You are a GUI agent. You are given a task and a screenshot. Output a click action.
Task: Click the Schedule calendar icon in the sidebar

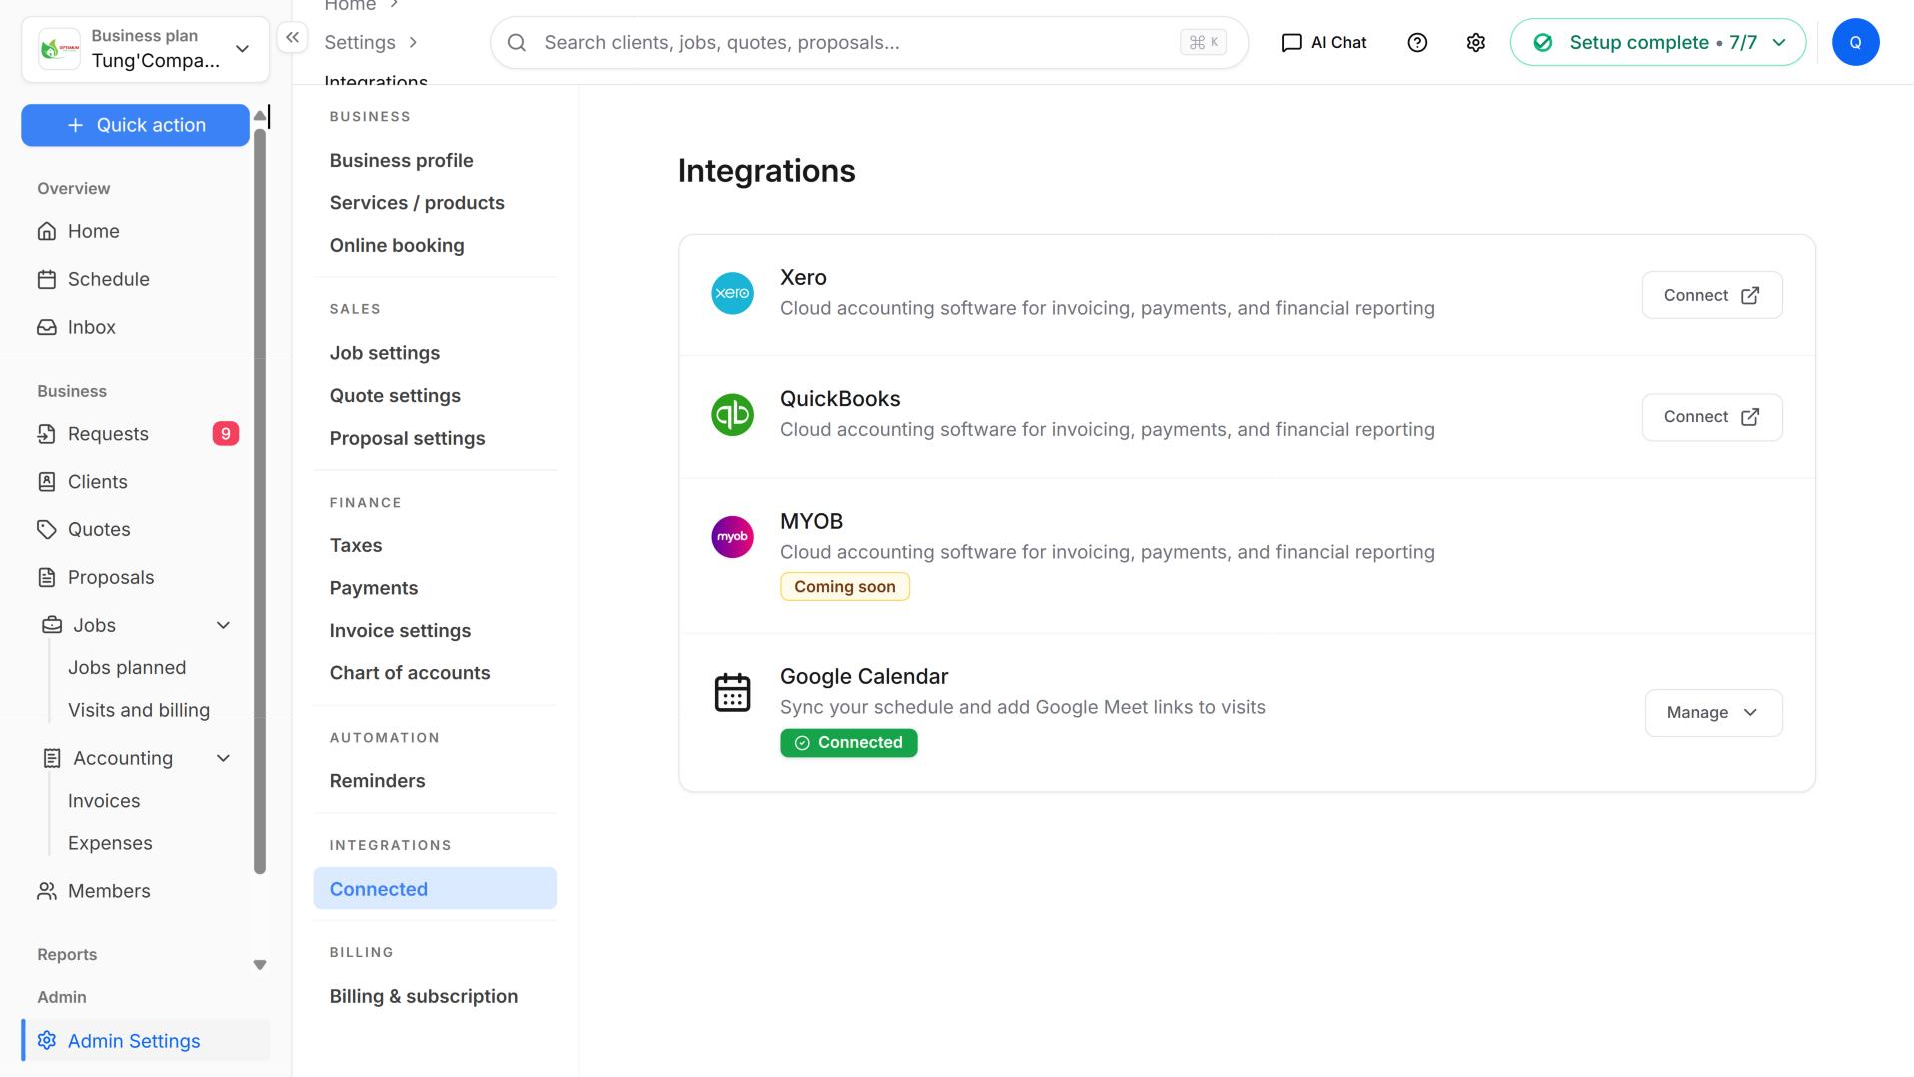pyautogui.click(x=47, y=279)
